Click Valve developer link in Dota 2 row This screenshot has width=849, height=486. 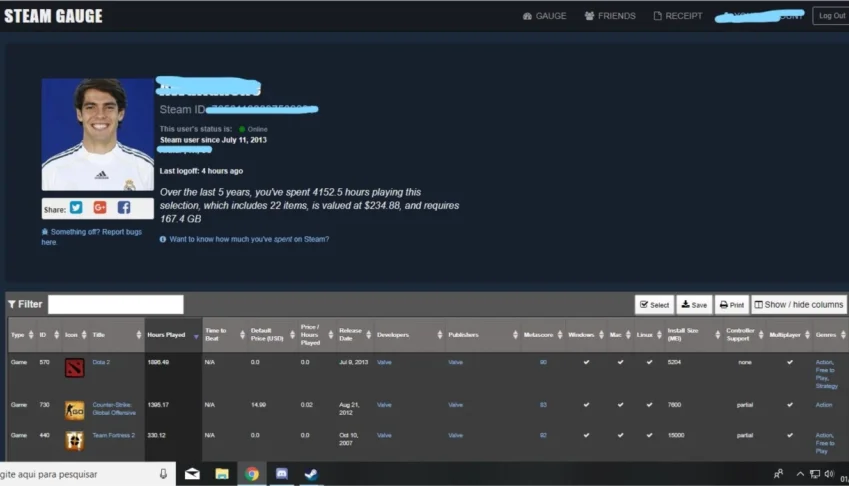384,362
